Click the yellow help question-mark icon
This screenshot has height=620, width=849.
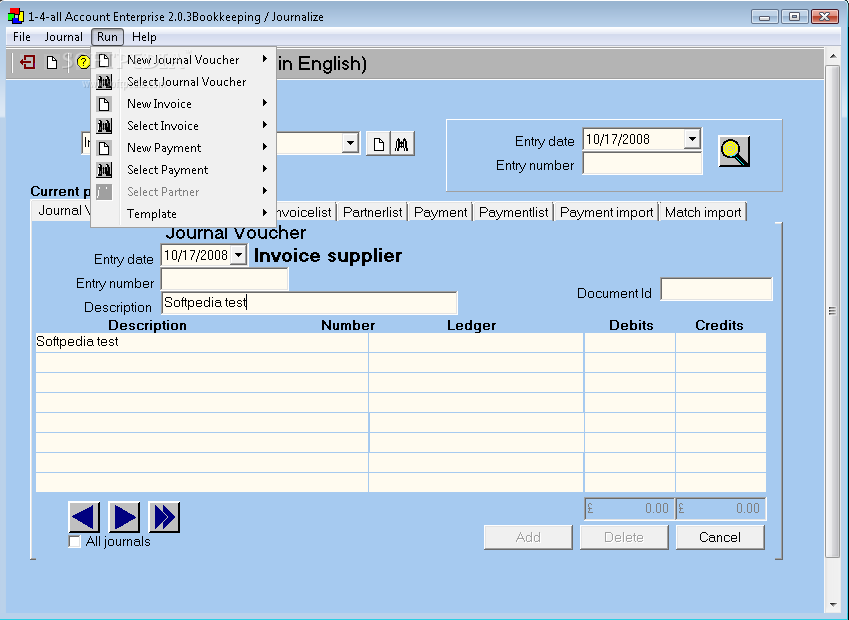pos(83,62)
